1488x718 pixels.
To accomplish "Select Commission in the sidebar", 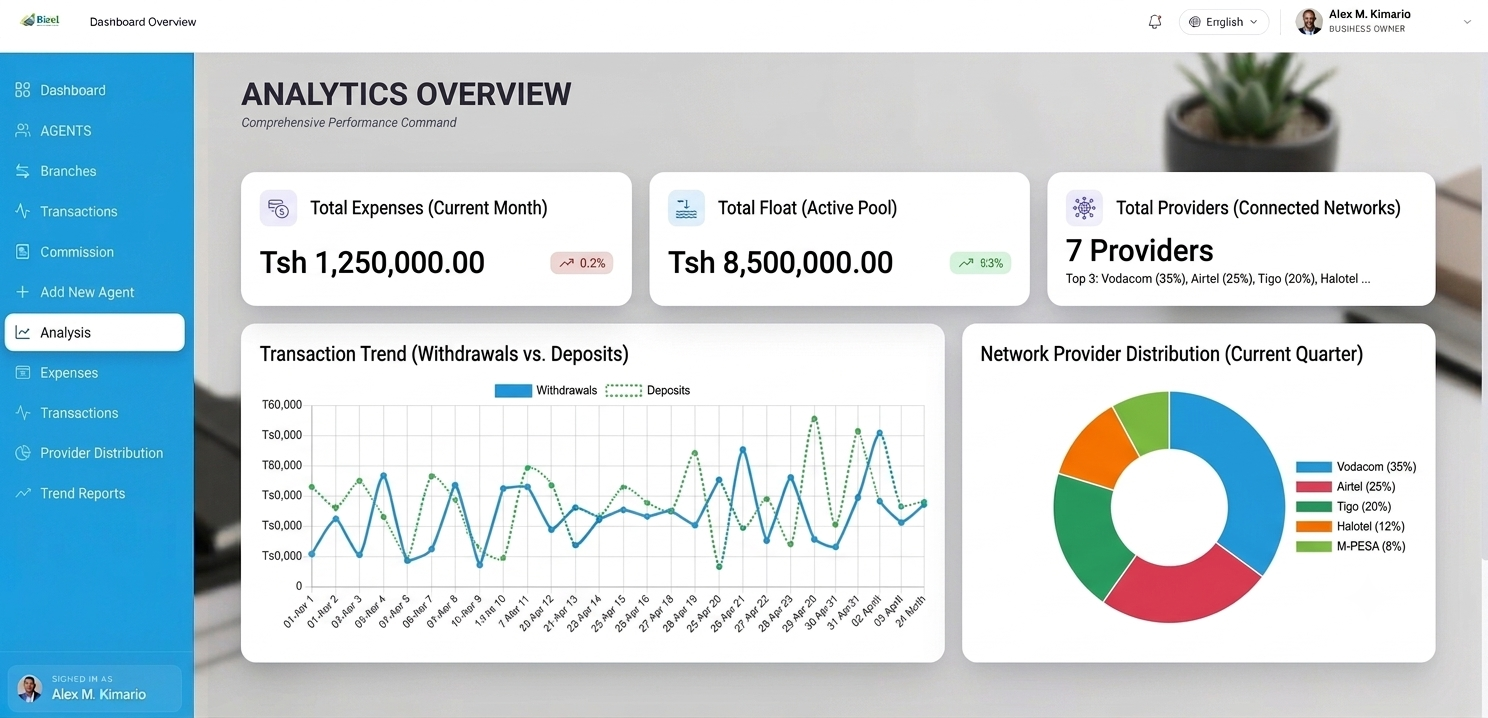I will tap(95, 252).
